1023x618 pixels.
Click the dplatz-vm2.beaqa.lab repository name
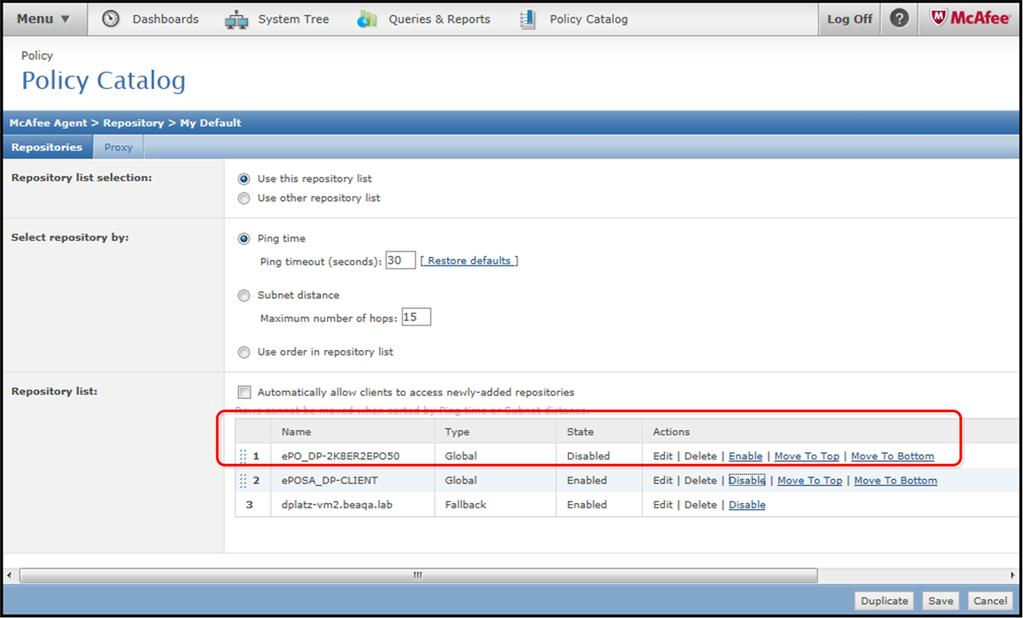(337, 504)
